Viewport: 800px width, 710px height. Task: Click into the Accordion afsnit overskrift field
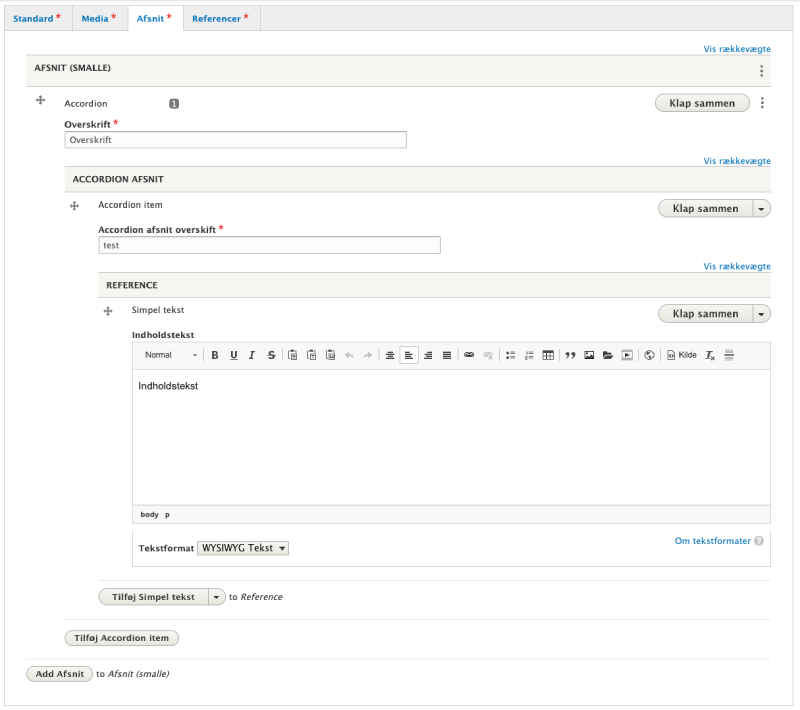pos(269,245)
